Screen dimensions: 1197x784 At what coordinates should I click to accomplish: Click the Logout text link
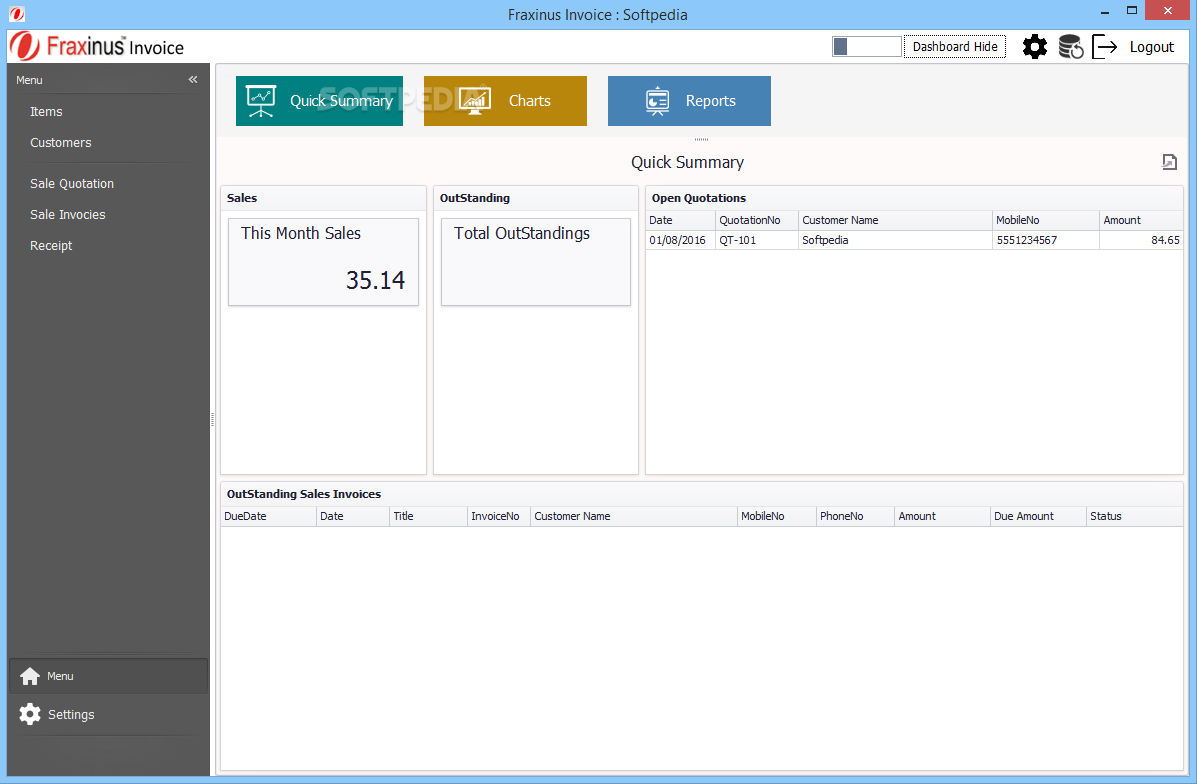pos(1151,47)
